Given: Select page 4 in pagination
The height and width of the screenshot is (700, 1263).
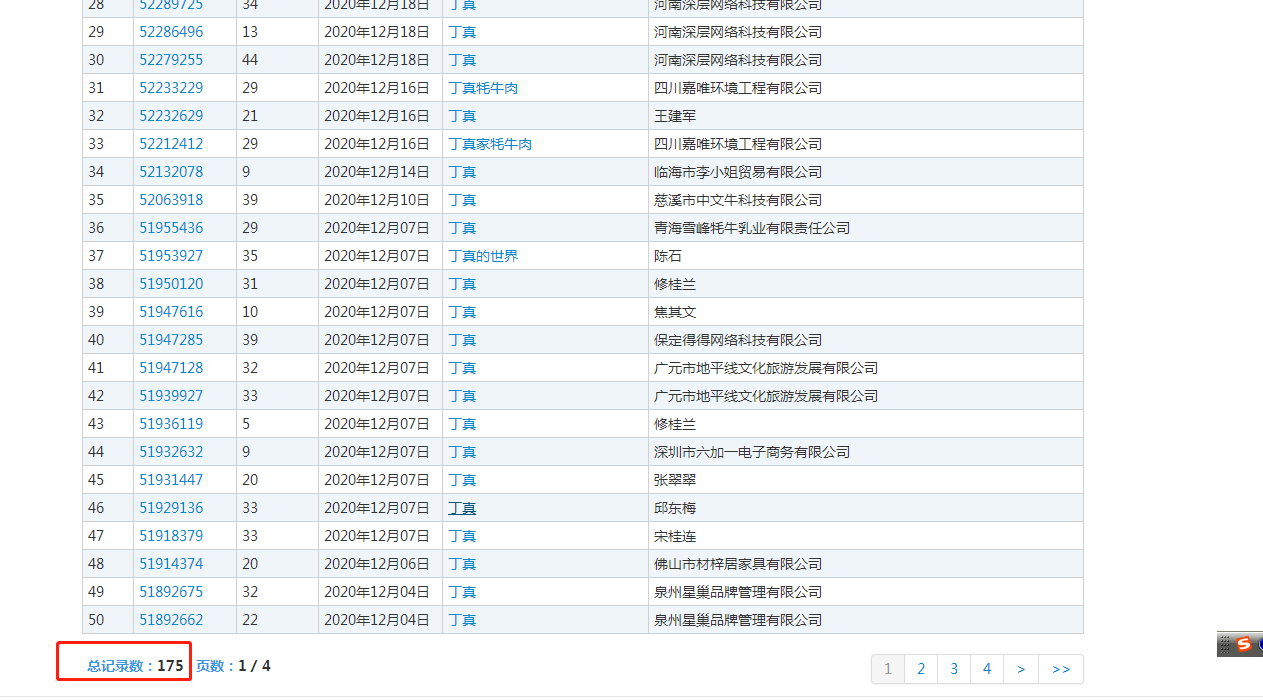Looking at the screenshot, I should point(987,669).
